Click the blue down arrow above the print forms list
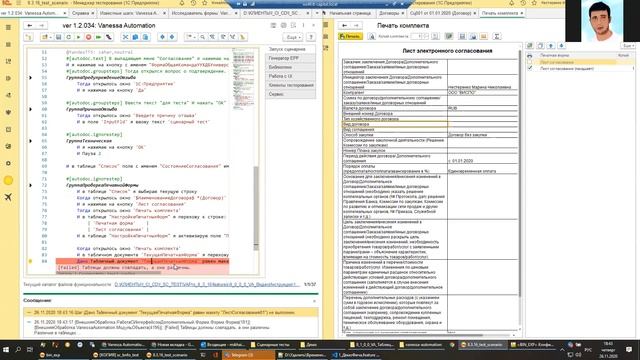The width and height of the screenshot is (640, 360). 561,46
